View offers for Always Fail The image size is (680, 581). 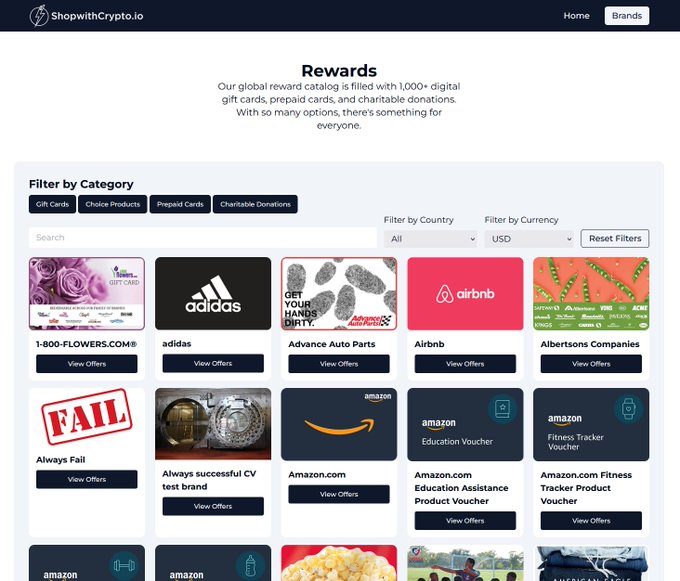pos(87,480)
